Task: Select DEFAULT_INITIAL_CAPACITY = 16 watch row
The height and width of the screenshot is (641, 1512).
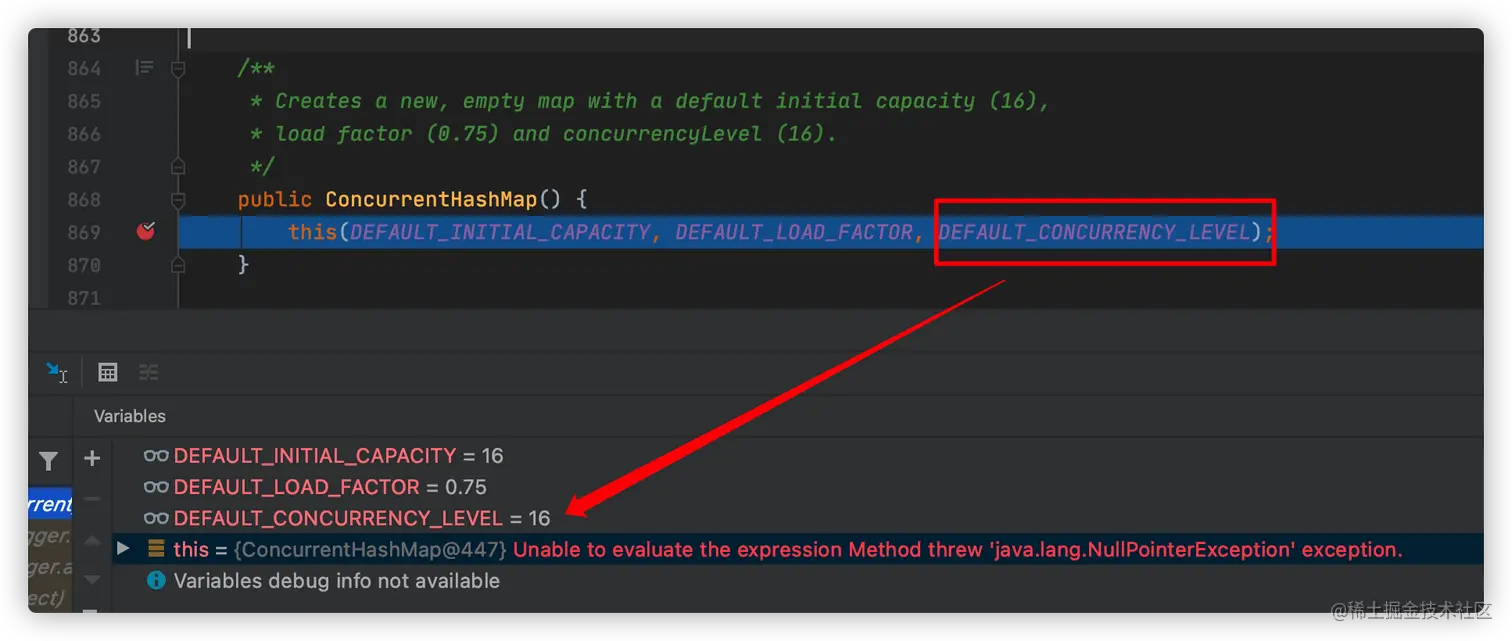Action: [797, 456]
